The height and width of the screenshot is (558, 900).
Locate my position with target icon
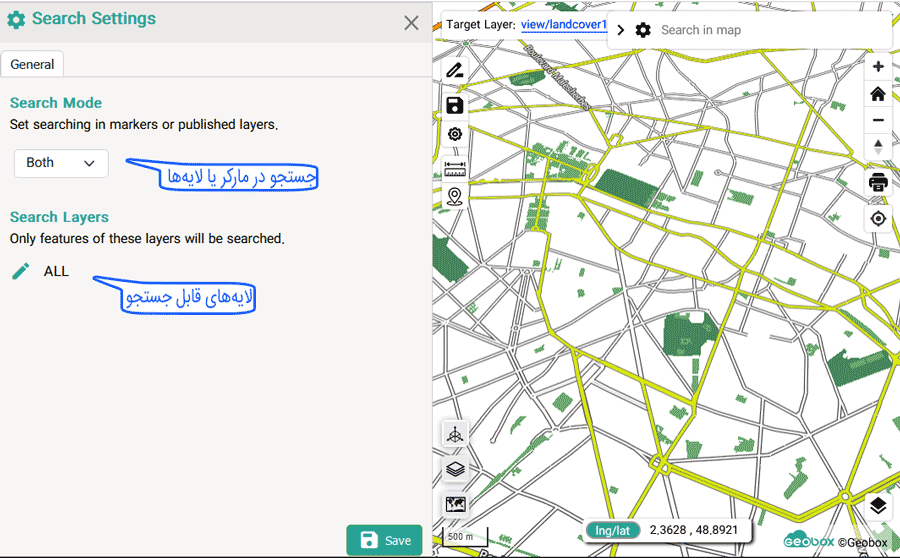tap(878, 218)
